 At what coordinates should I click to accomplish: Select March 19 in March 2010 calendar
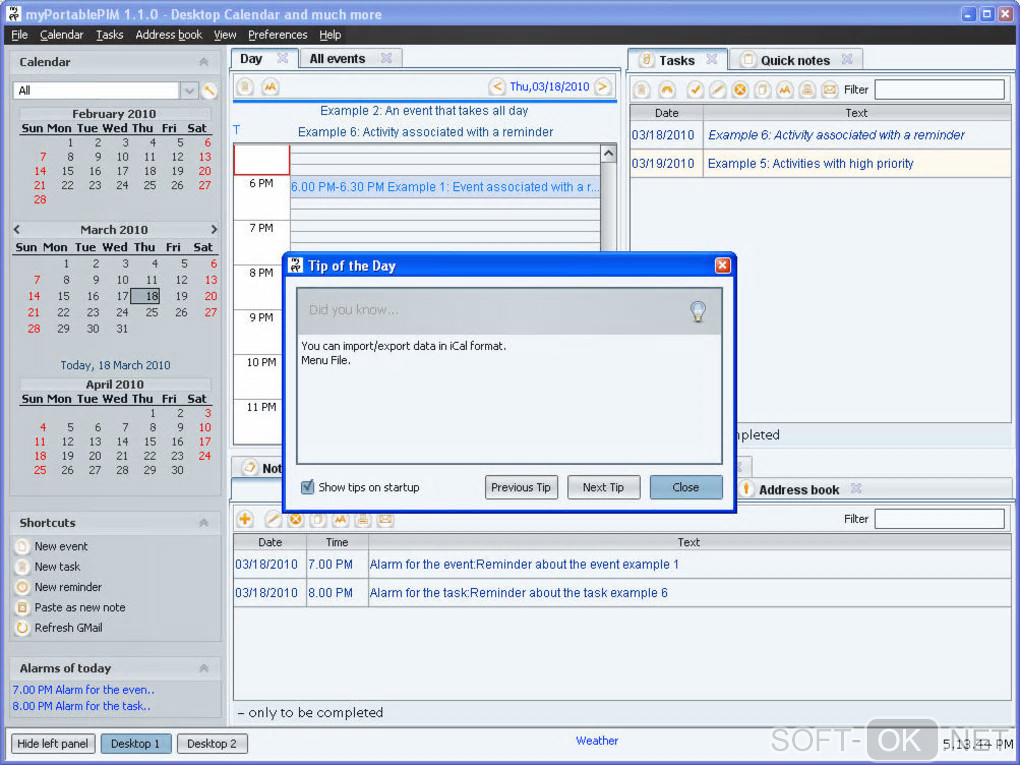pos(181,296)
